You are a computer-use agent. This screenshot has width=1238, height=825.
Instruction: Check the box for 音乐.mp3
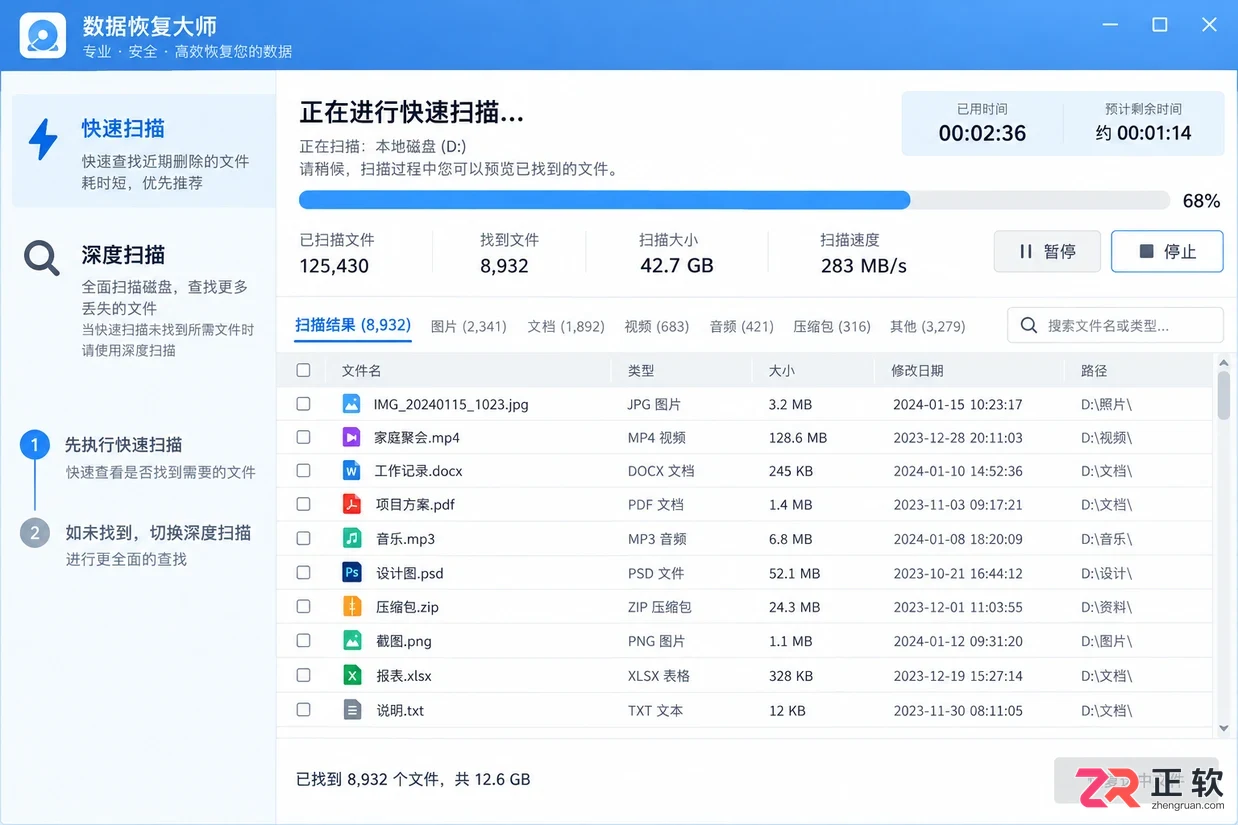click(303, 538)
